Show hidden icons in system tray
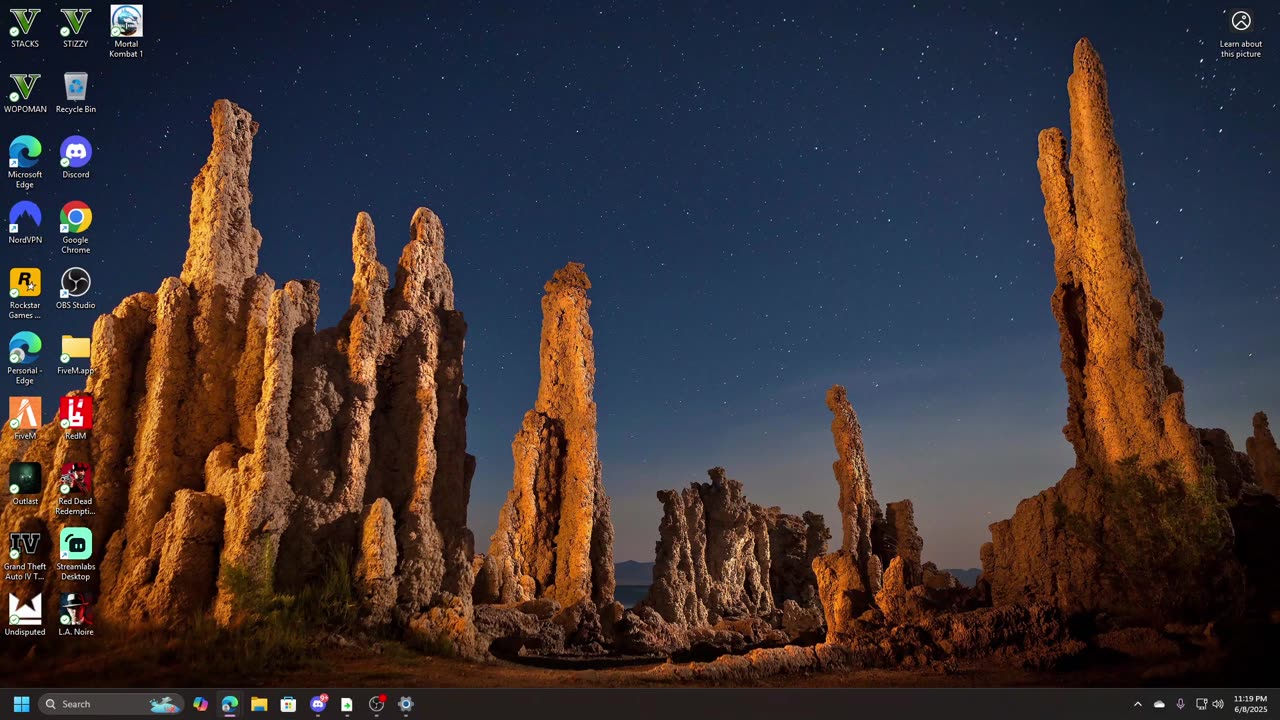 [x=1137, y=704]
